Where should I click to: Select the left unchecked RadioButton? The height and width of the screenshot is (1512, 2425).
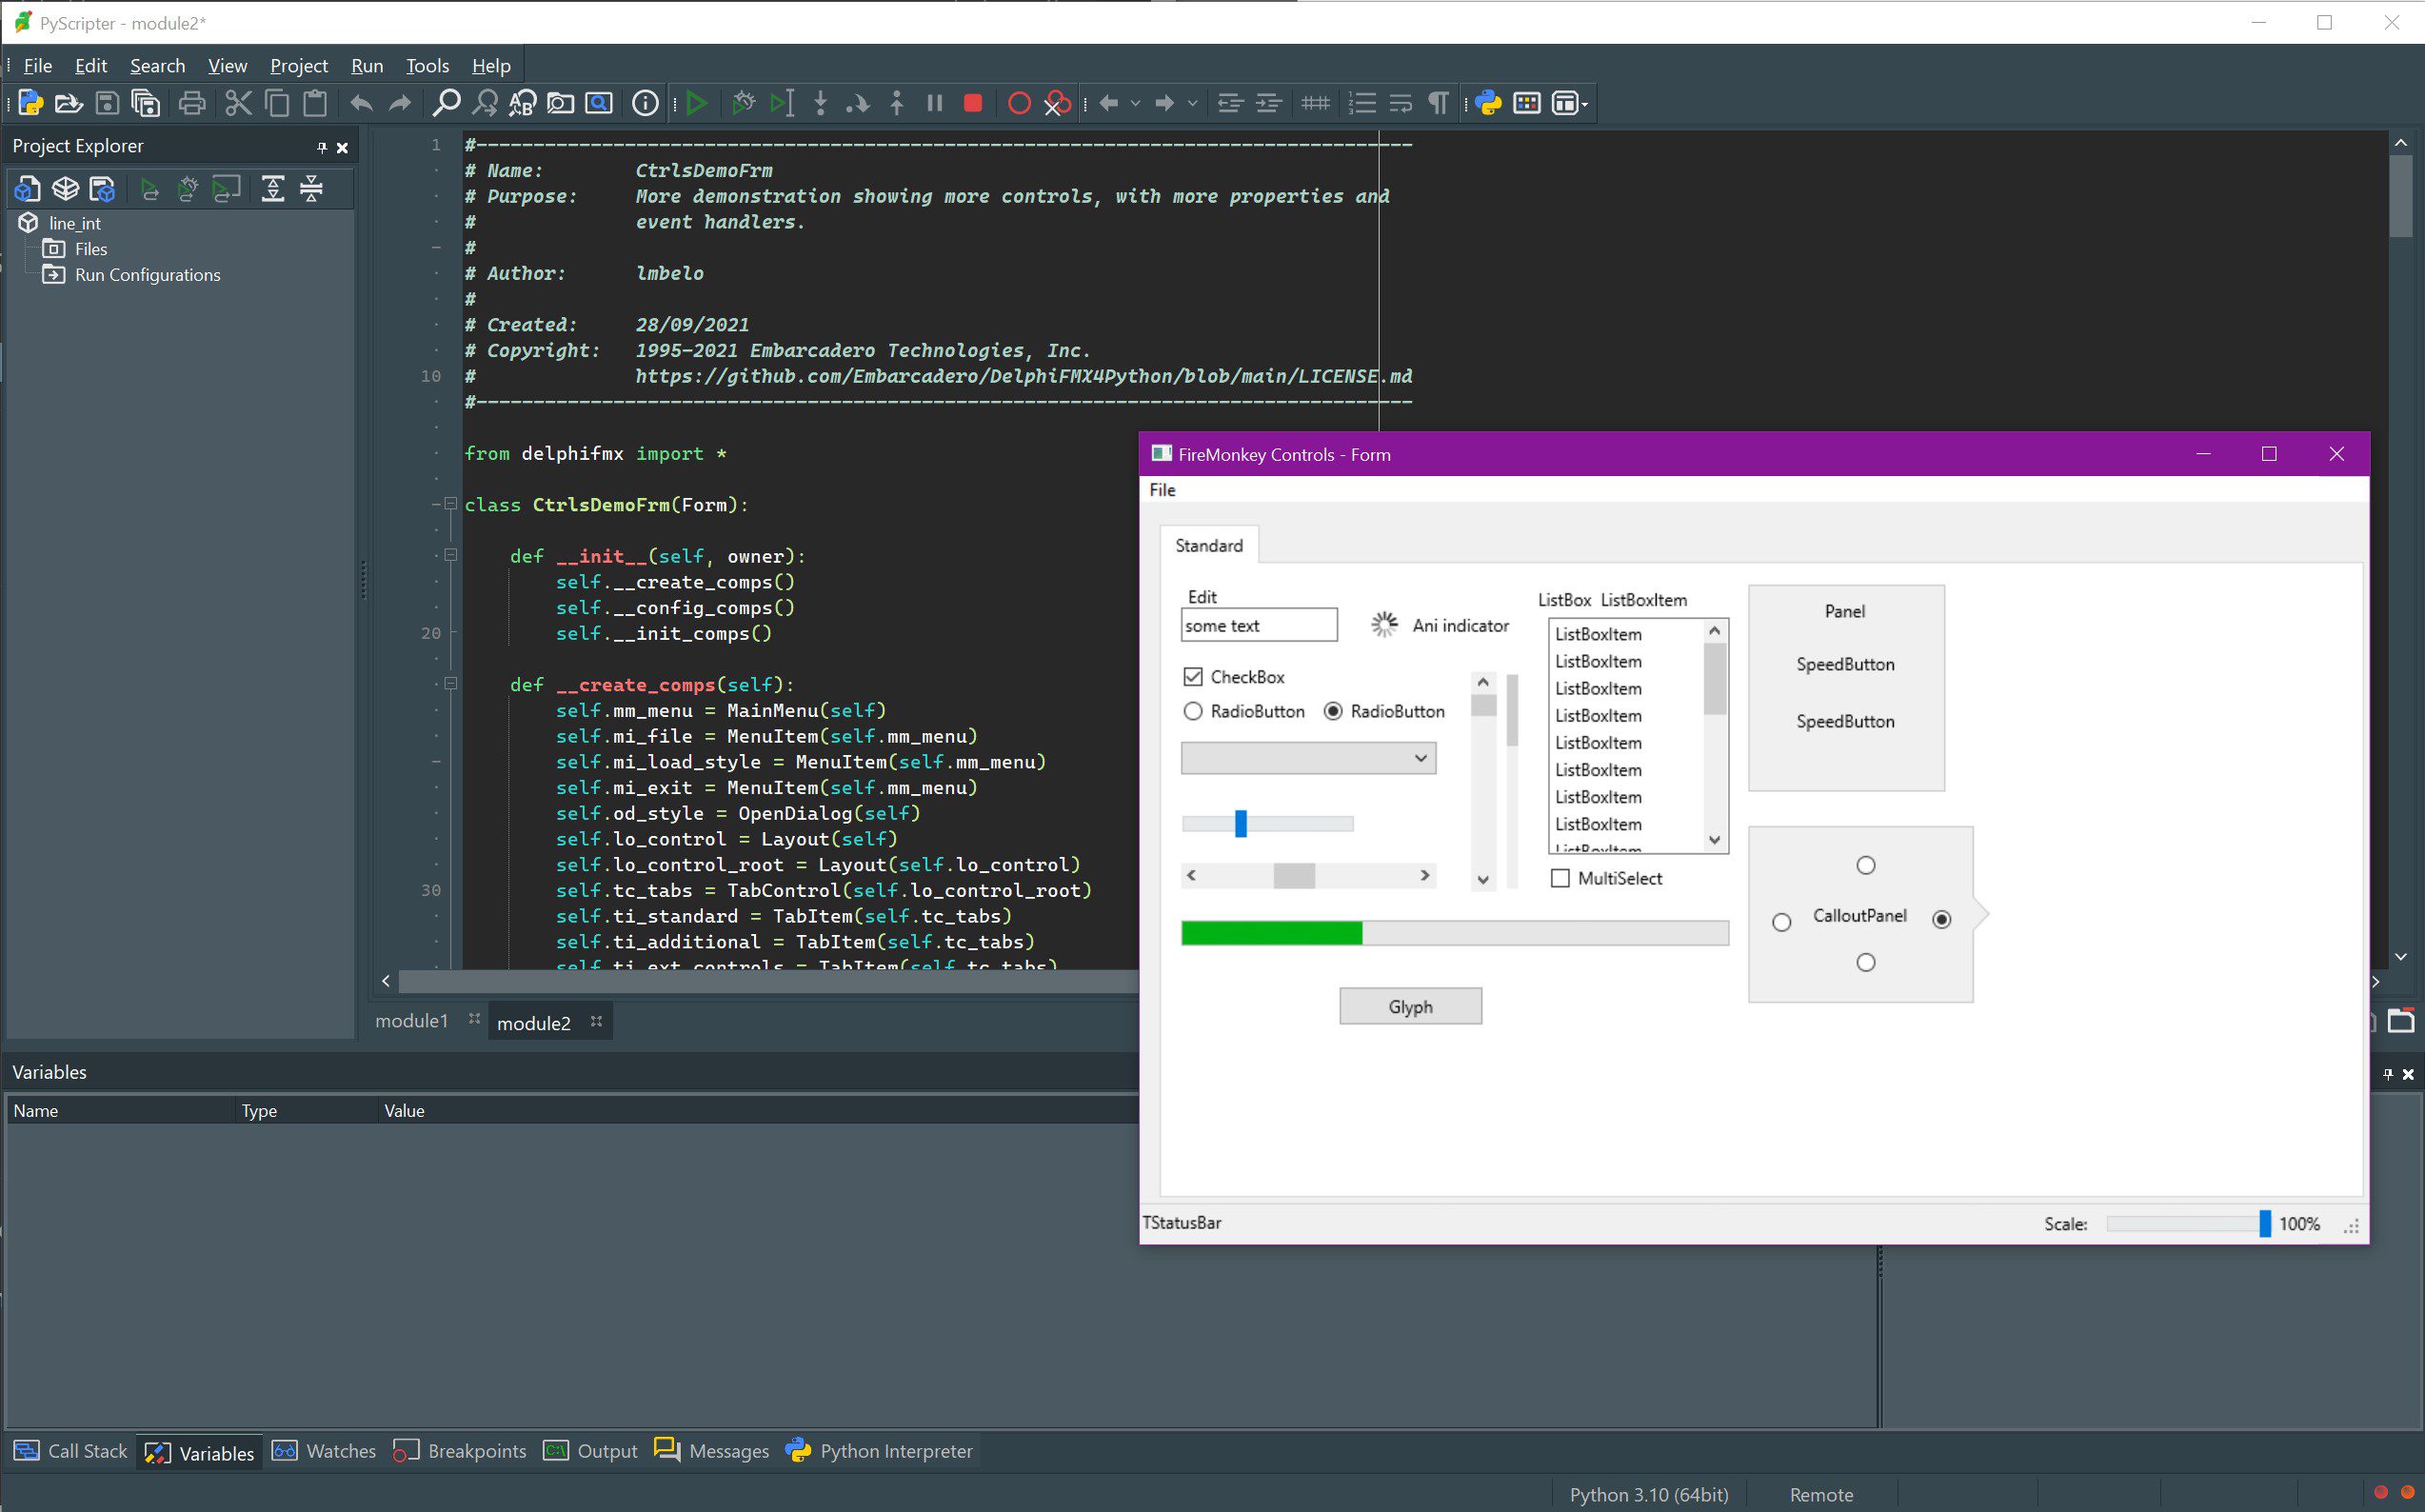[1192, 711]
